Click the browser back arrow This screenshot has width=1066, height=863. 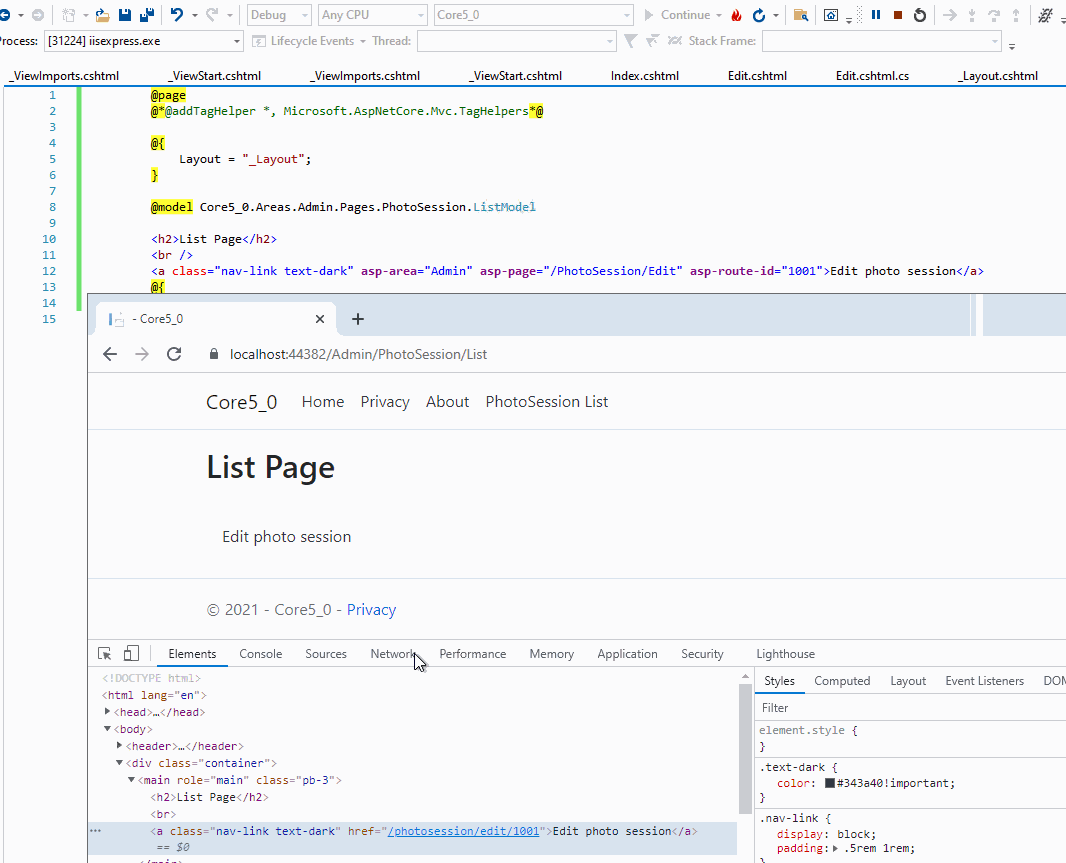109,354
